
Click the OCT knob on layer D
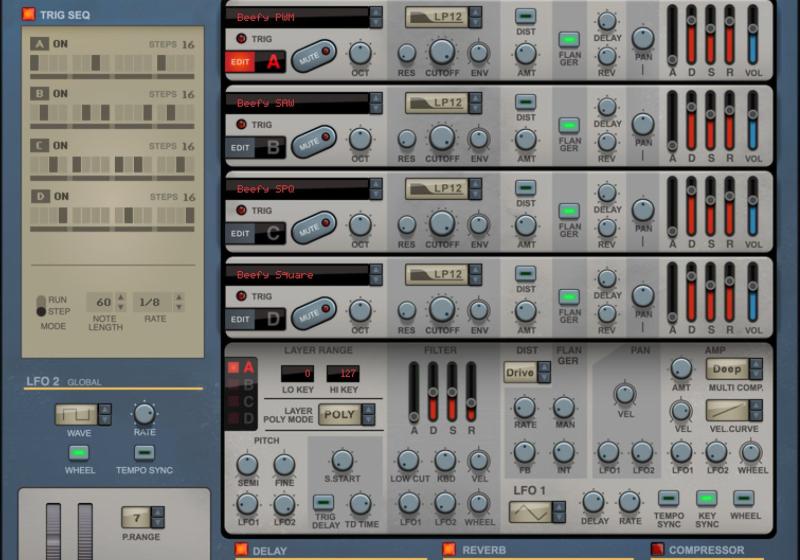(360, 311)
